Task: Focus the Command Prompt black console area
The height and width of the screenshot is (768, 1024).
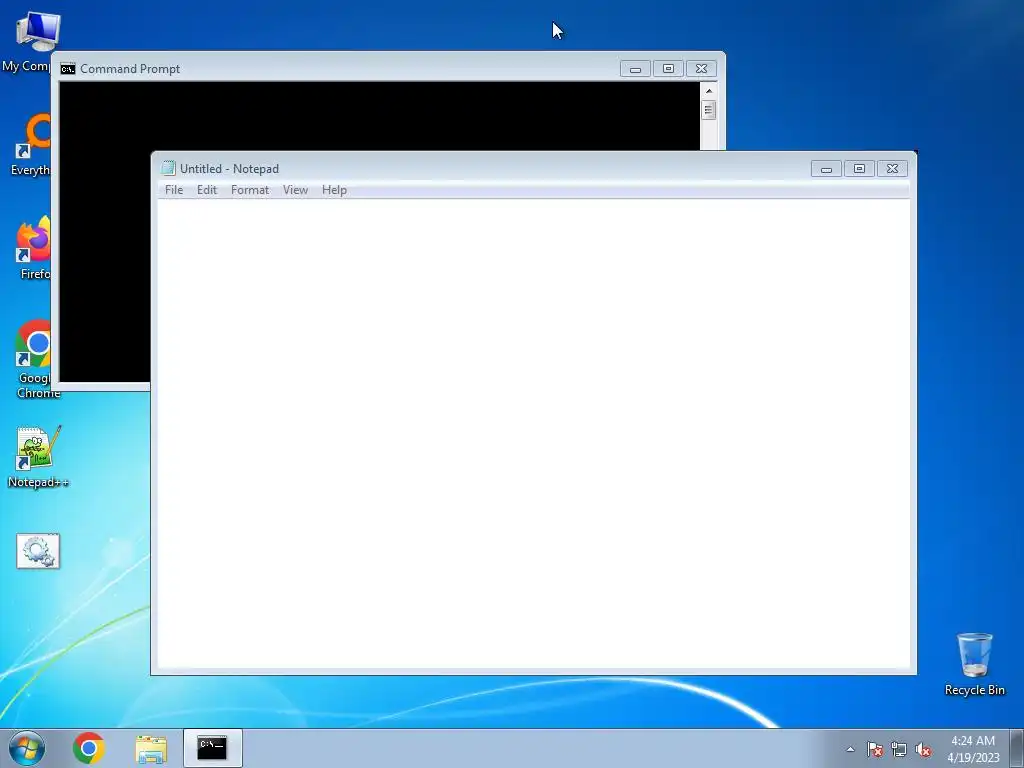Action: 379,116
